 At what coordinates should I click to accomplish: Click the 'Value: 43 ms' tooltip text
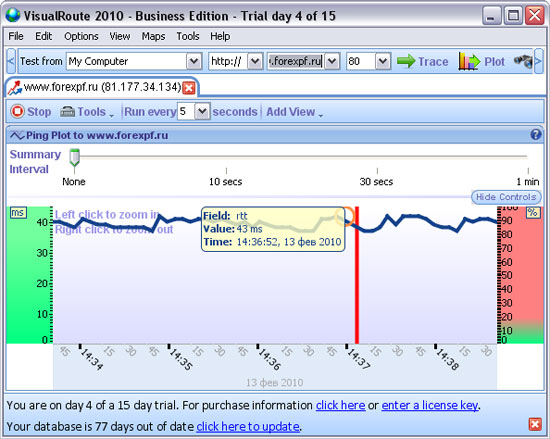click(233, 229)
